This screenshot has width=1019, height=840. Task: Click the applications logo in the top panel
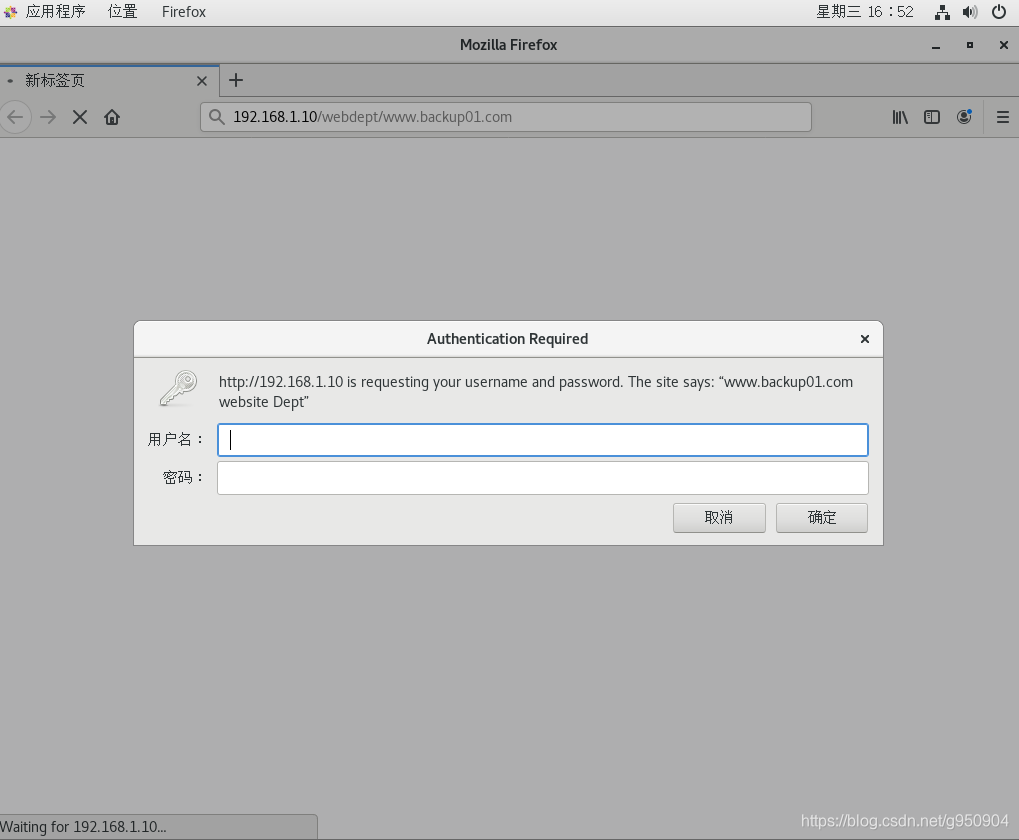(10, 12)
